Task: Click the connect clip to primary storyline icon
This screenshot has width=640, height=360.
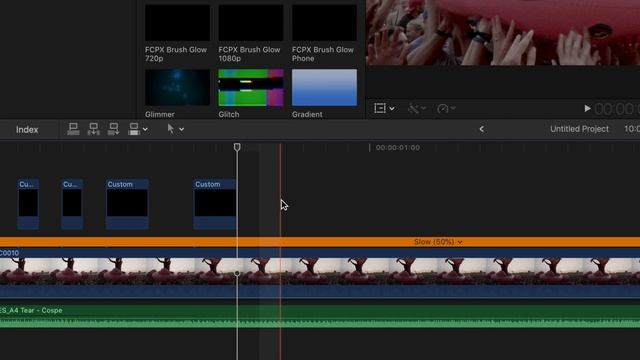Action: point(73,129)
